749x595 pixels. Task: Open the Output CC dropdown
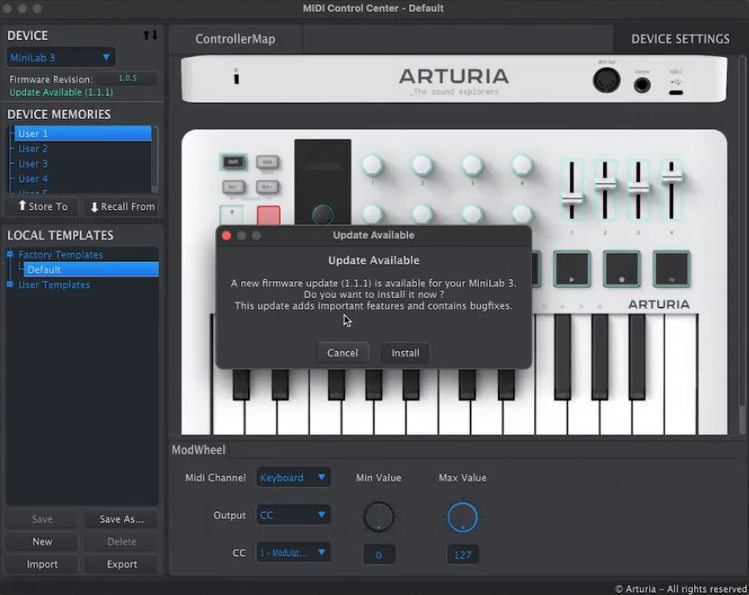(x=292, y=515)
